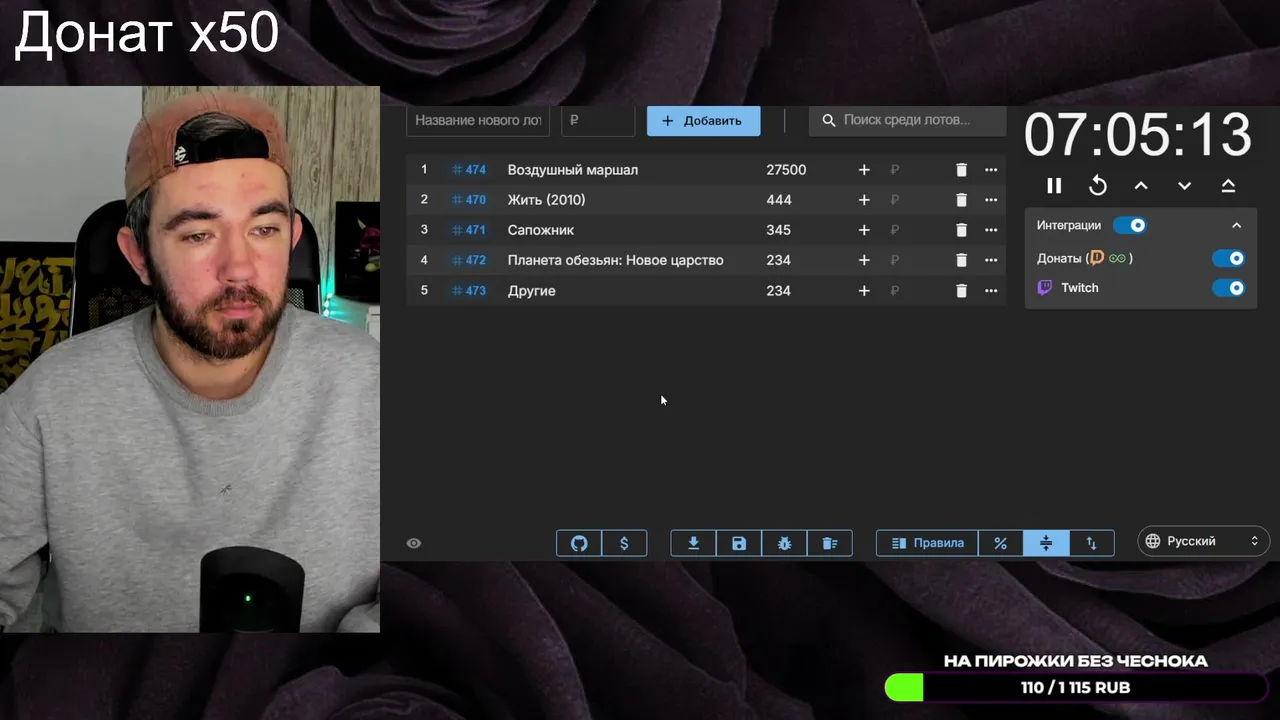Image resolution: width=1280 pixels, height=720 pixels.
Task: Decrease timer with down chevron
Action: click(1185, 186)
